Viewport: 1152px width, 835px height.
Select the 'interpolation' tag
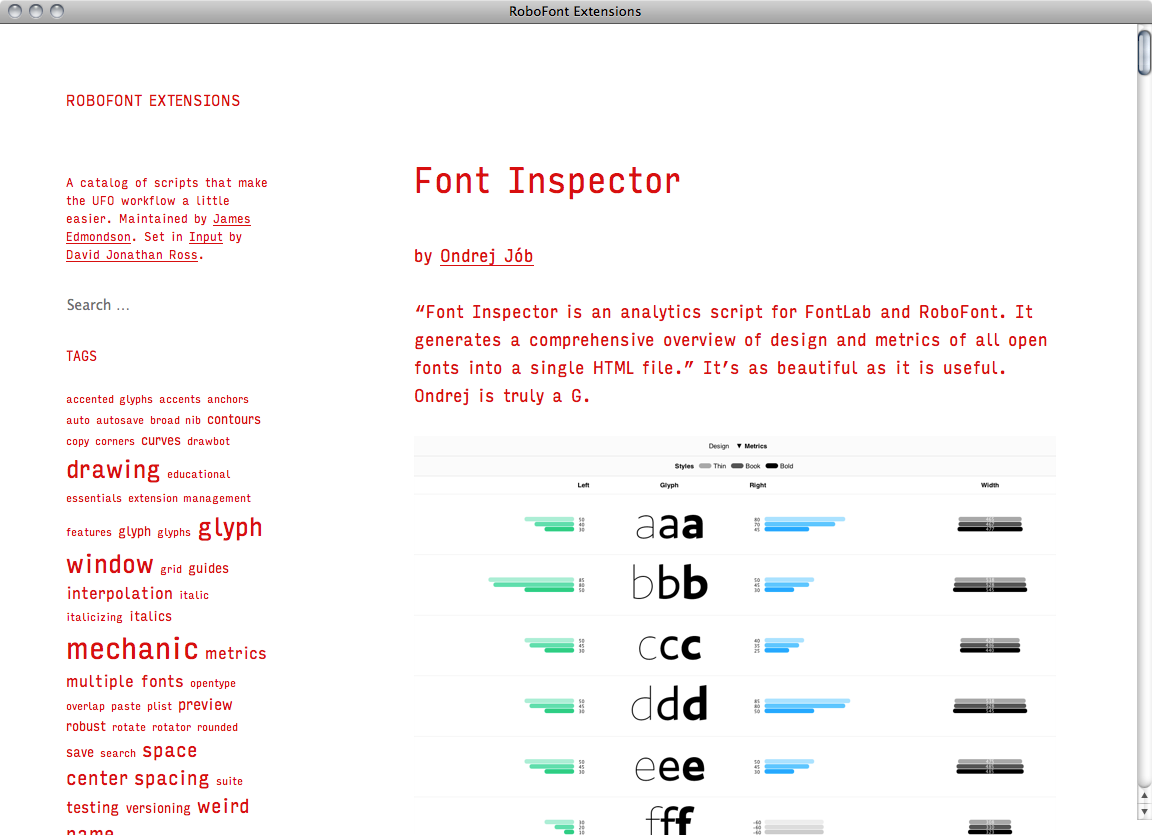coord(120,593)
